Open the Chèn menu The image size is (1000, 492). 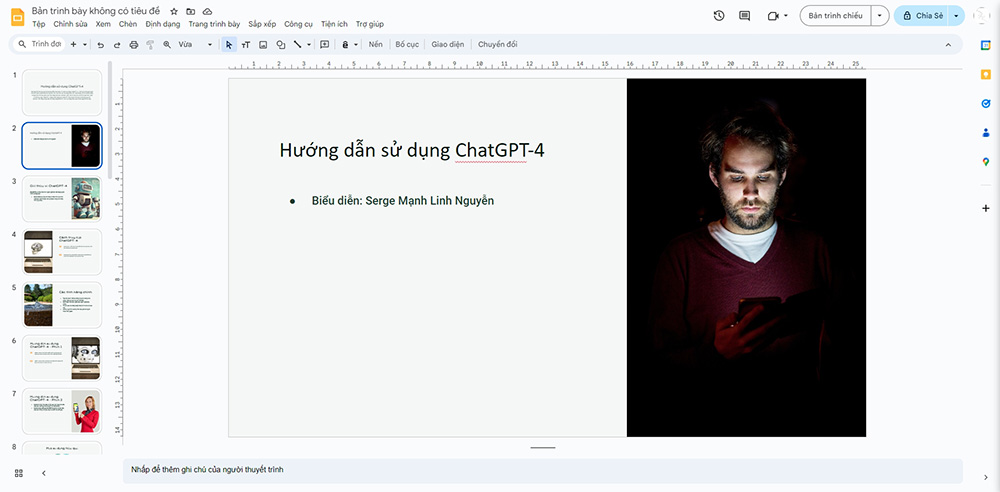(128, 24)
